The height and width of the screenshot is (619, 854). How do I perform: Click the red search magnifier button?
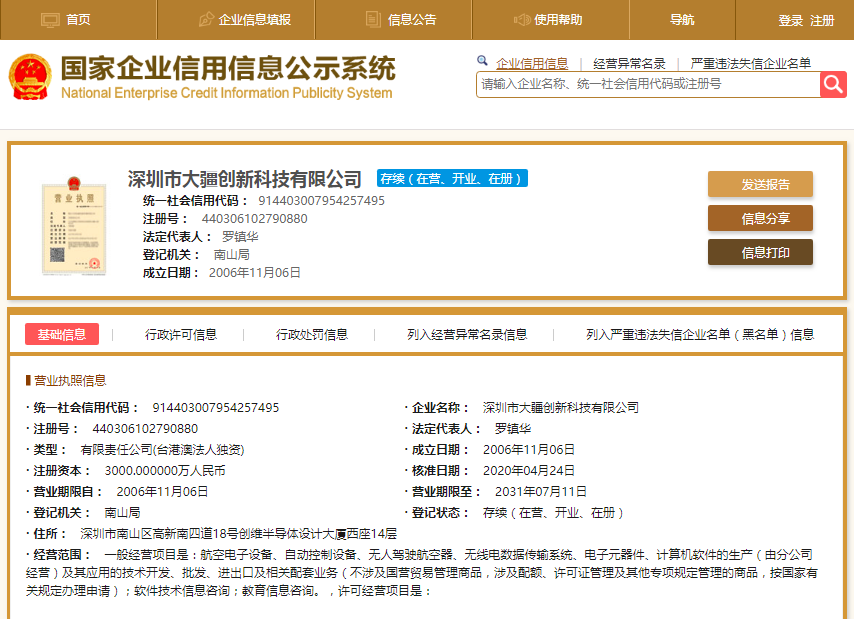point(833,84)
